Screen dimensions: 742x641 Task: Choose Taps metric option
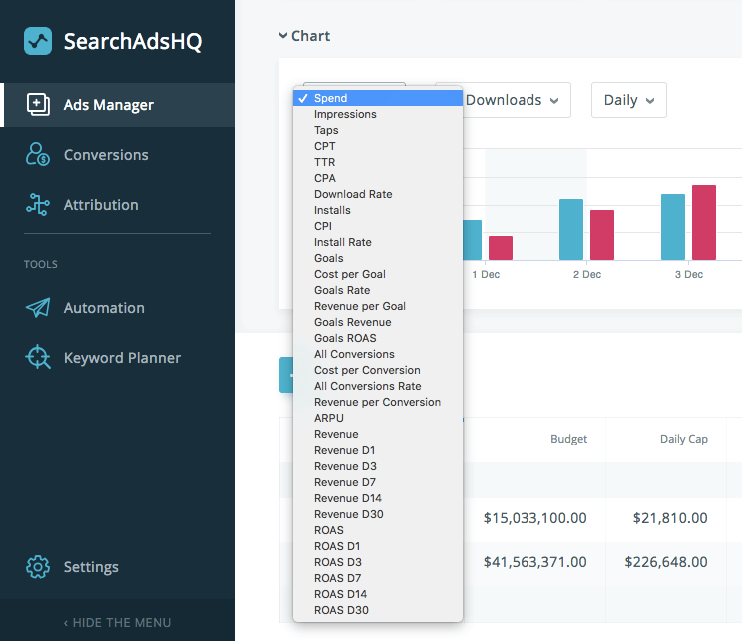[x=378, y=130]
